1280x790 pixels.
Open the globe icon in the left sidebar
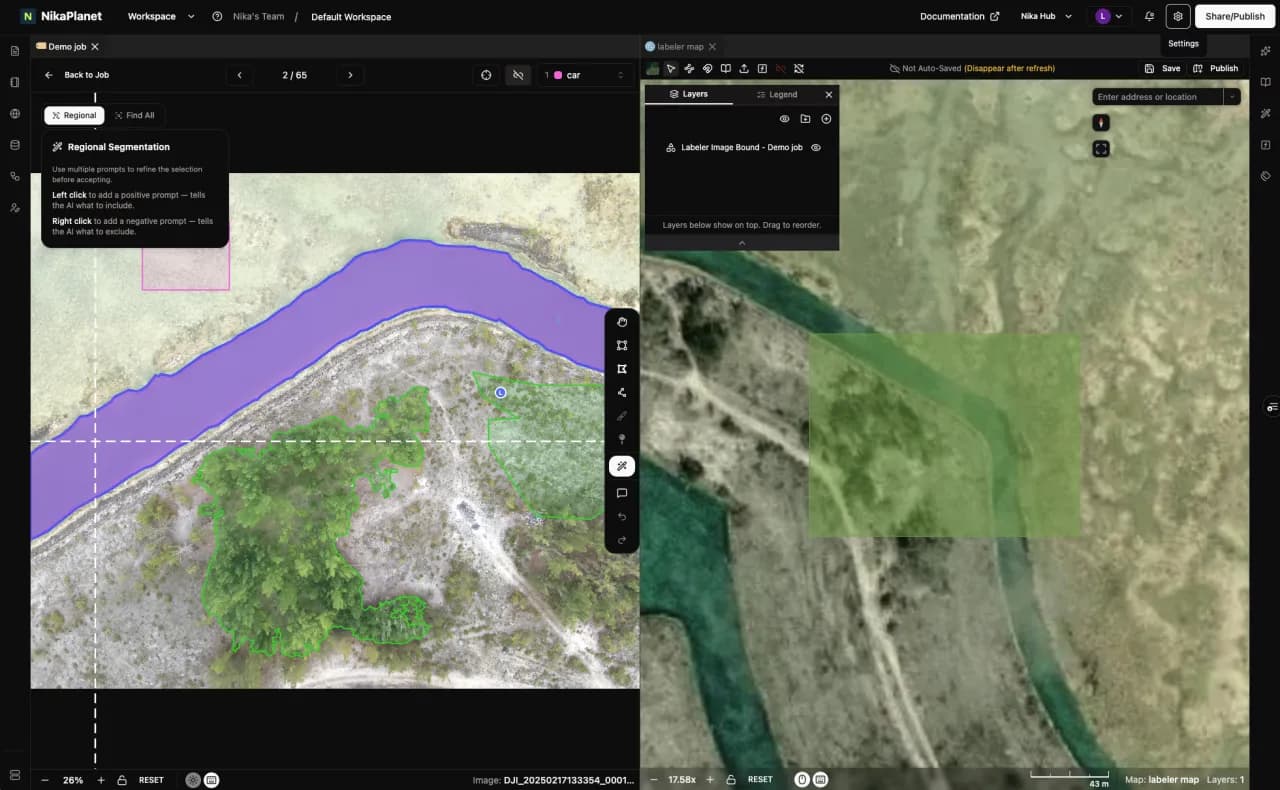tap(15, 113)
